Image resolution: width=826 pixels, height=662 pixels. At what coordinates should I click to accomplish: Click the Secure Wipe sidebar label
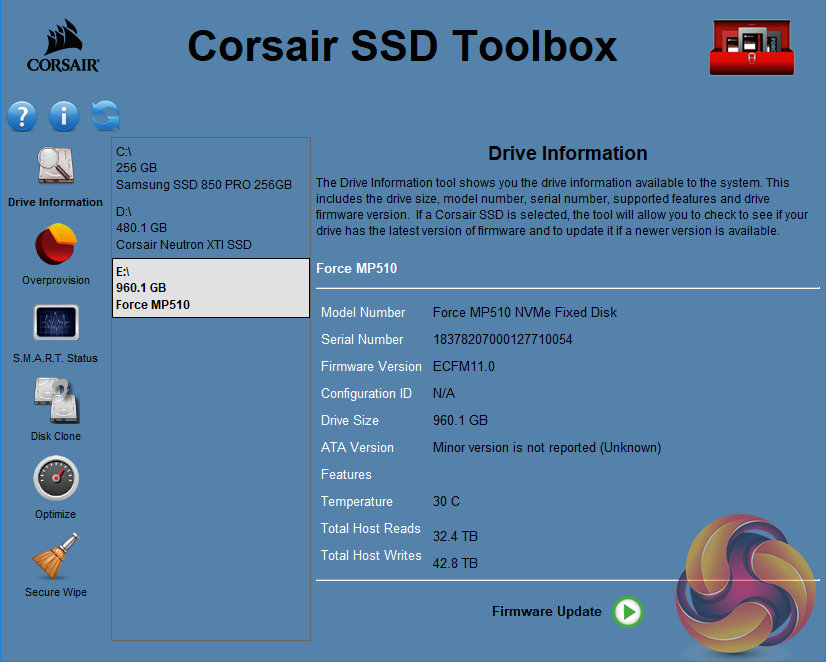tap(56, 592)
